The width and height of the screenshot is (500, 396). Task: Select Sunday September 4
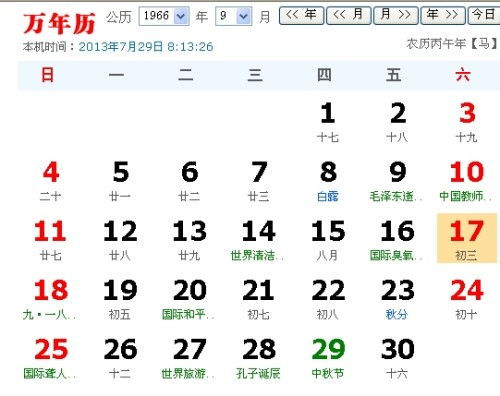point(51,181)
